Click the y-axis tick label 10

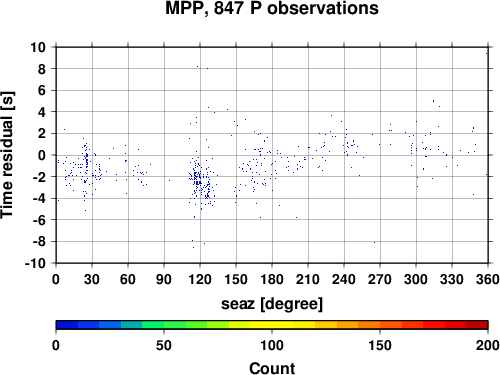pyautogui.click(x=38, y=47)
